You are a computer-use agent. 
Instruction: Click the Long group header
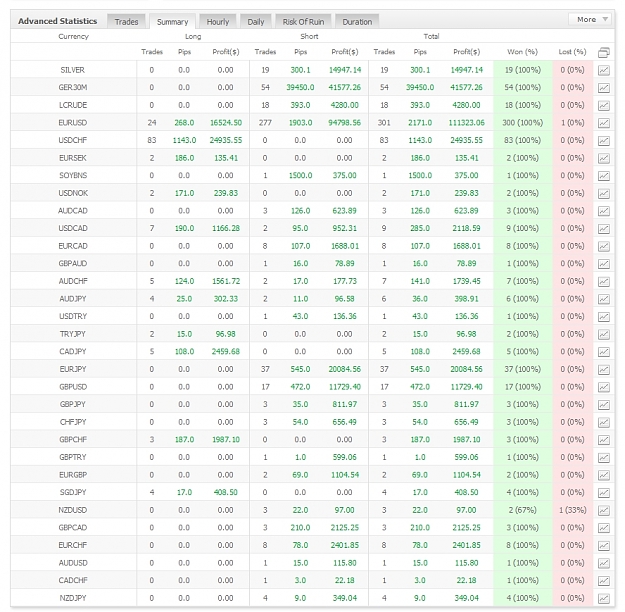point(193,36)
